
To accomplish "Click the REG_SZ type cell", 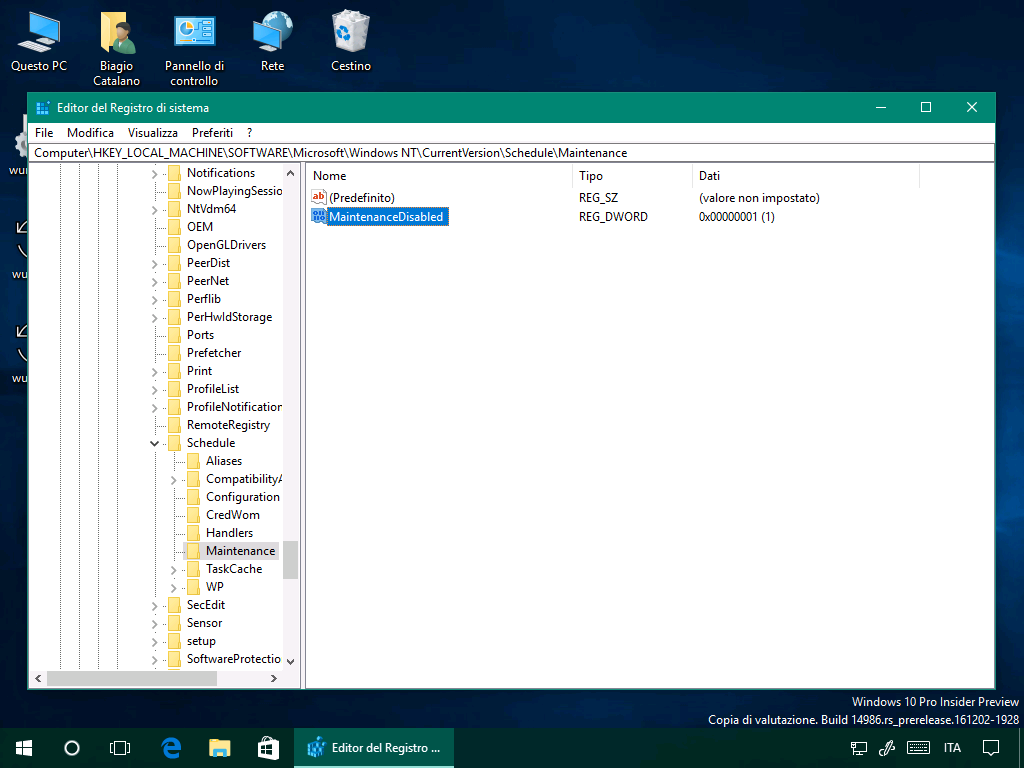I will (x=598, y=198).
